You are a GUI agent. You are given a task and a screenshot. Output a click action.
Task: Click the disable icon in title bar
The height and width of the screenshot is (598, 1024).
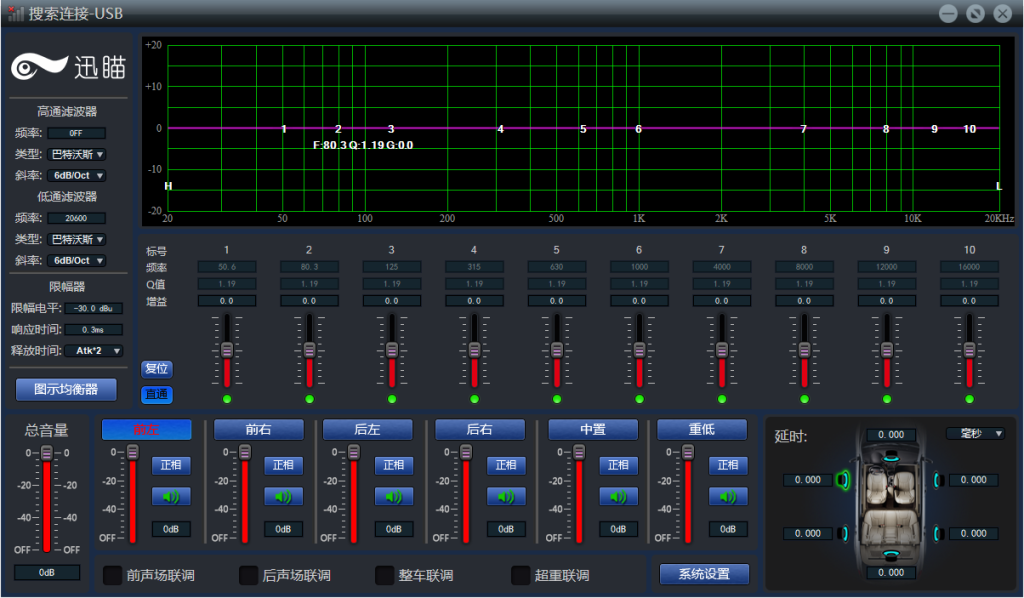(975, 13)
